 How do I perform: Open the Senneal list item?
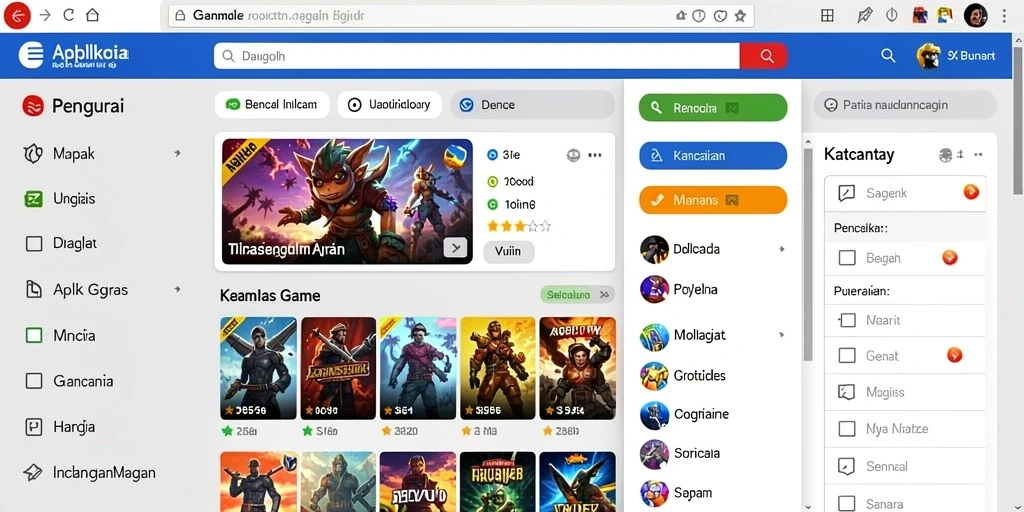pyautogui.click(x=905, y=466)
